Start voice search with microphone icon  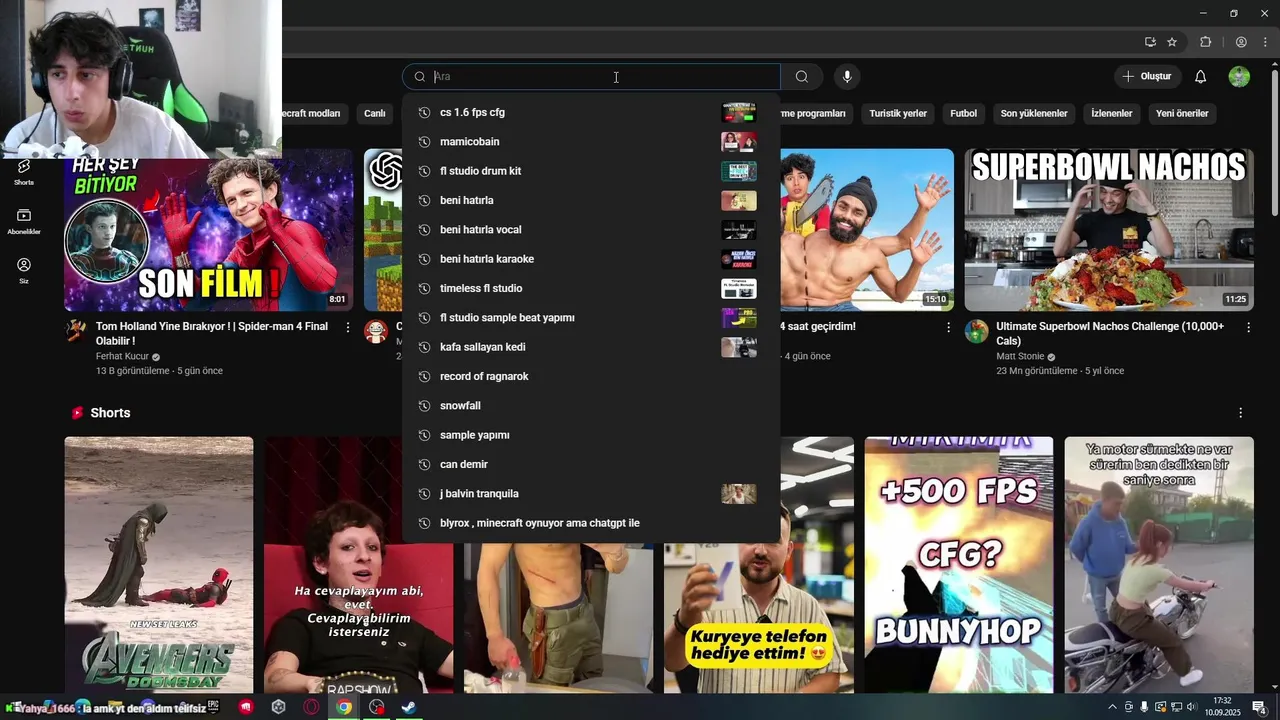coord(847,77)
